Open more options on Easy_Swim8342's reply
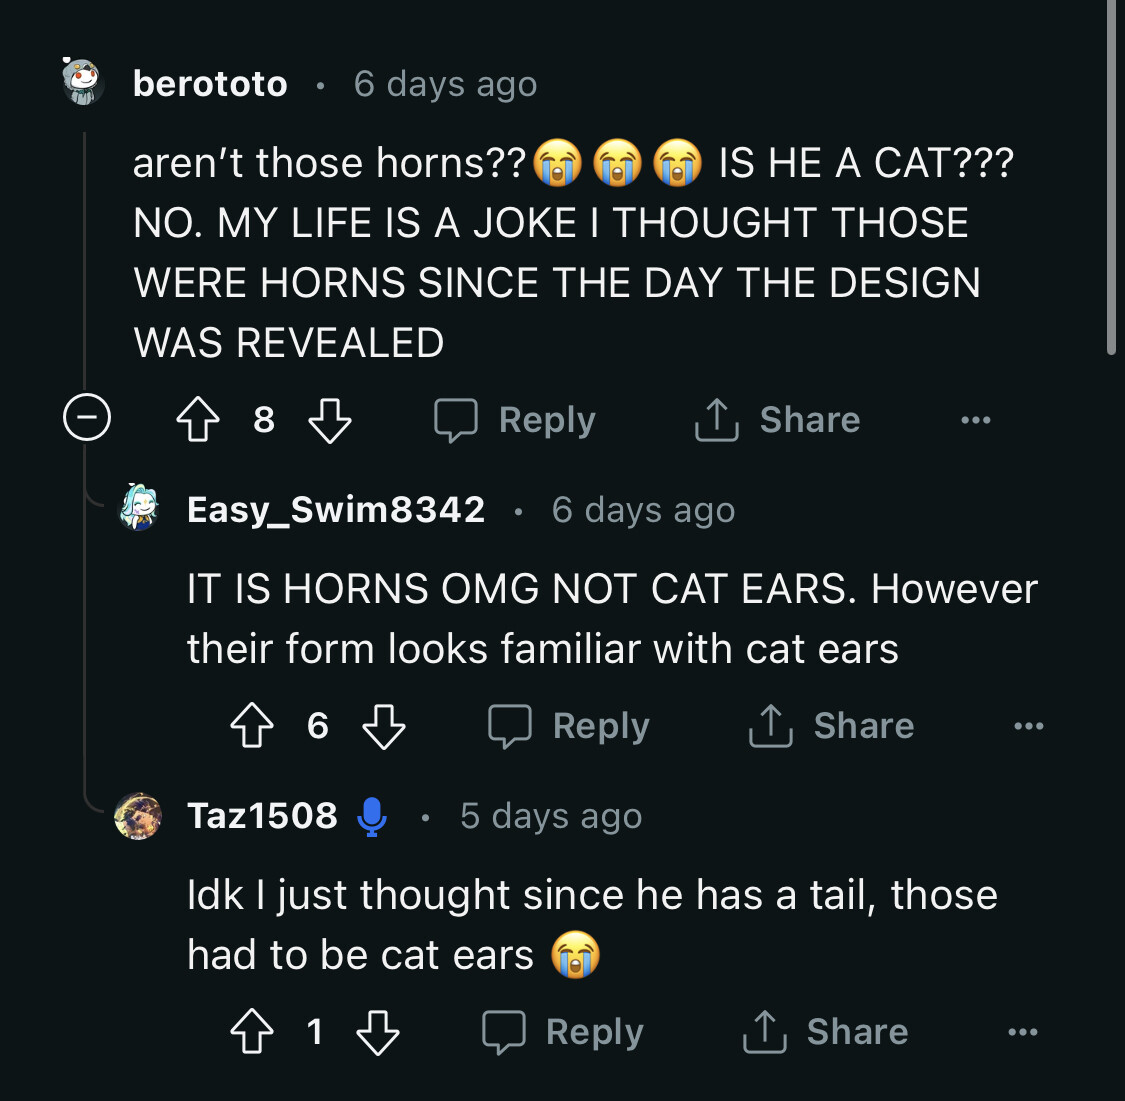This screenshot has width=1125, height=1101. (x=1028, y=726)
